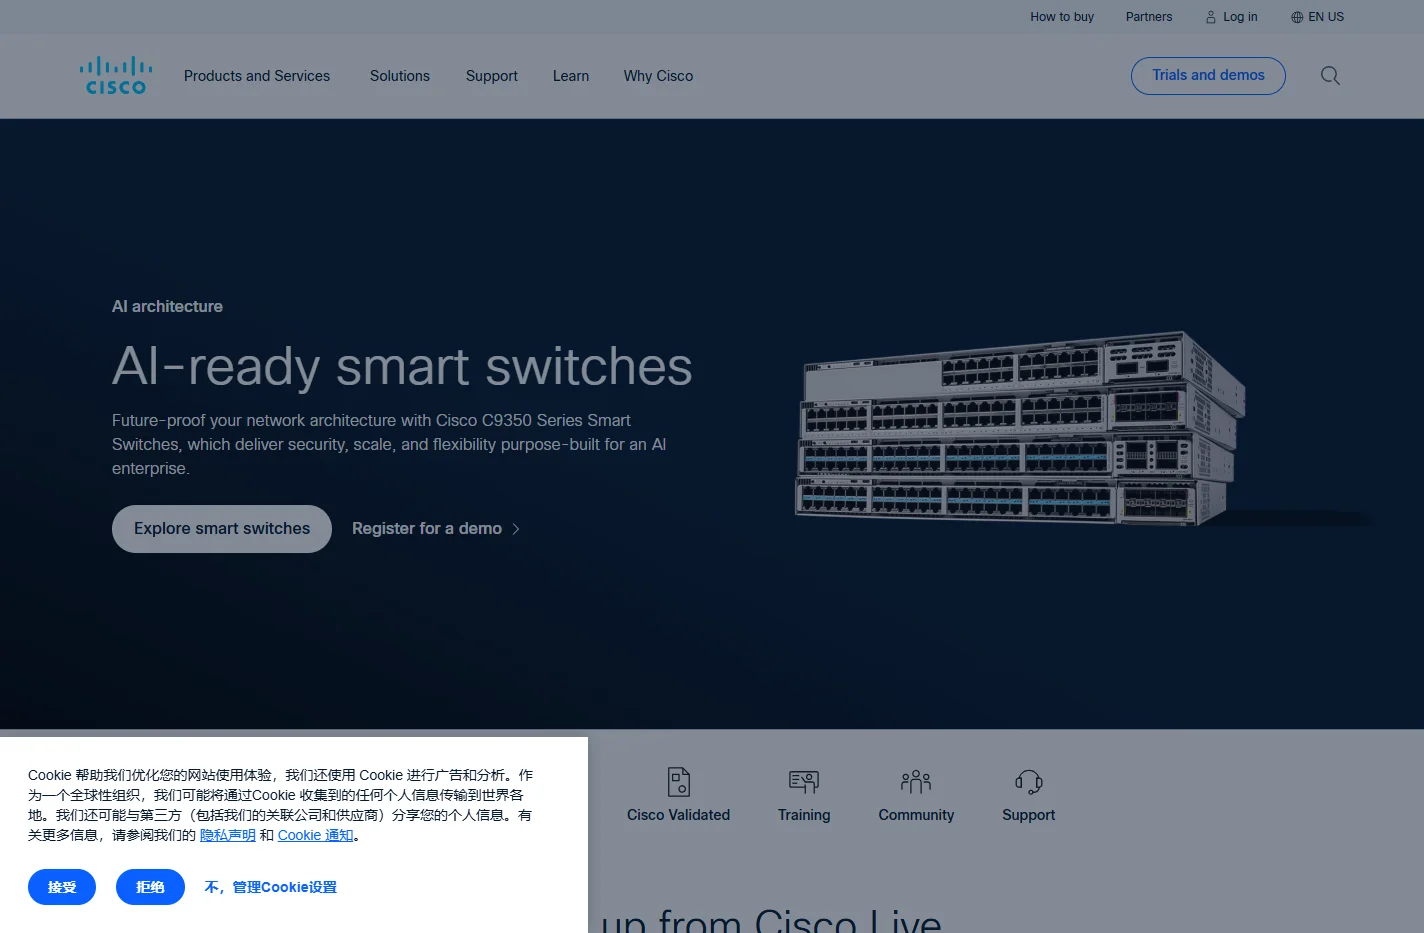Open the Learn menu
The width and height of the screenshot is (1424, 933).
click(571, 76)
